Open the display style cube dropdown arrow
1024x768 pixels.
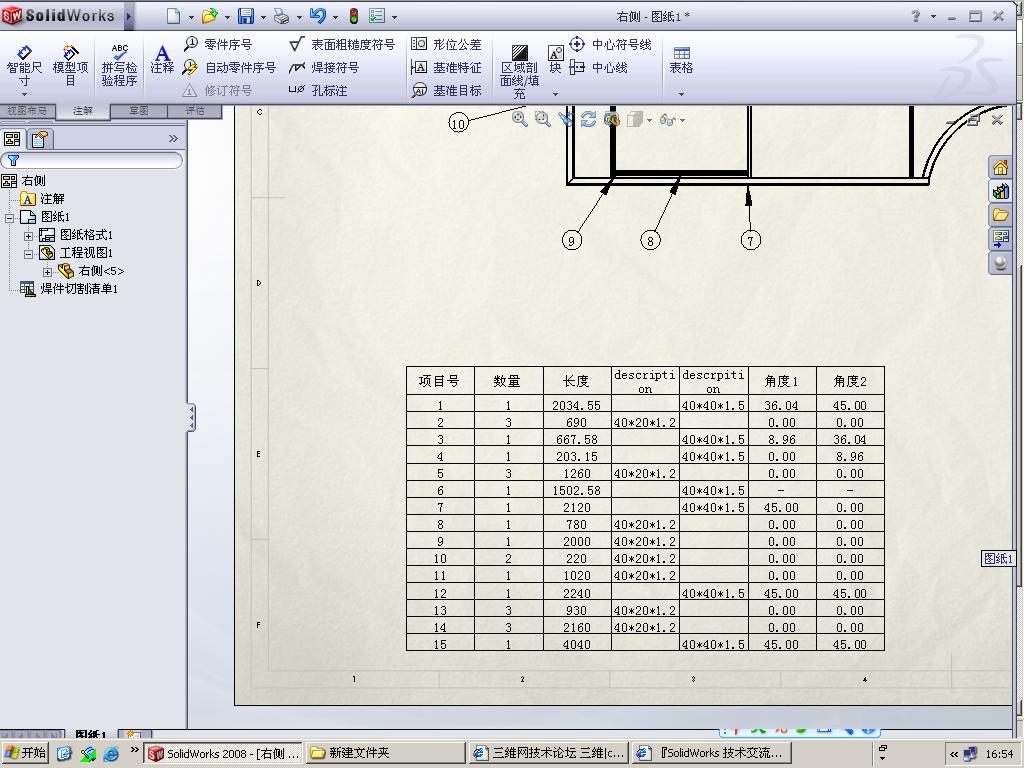(648, 120)
